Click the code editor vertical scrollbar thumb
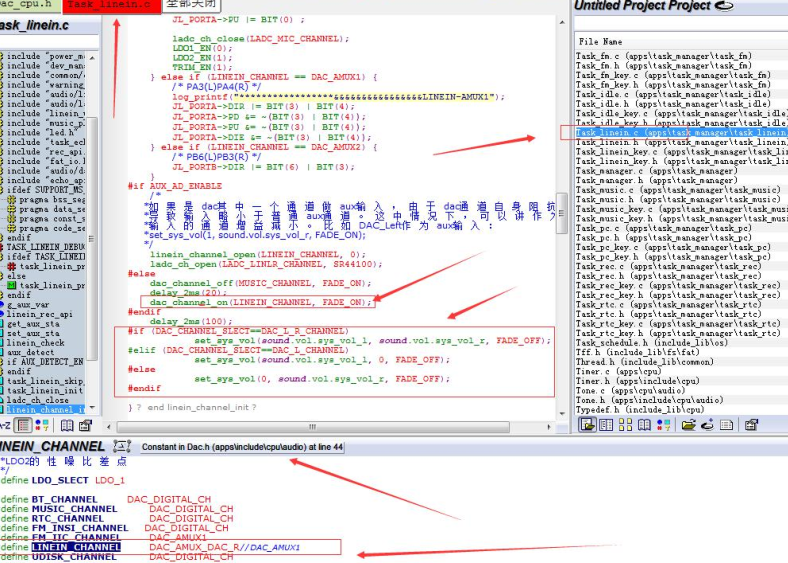 click(x=562, y=213)
